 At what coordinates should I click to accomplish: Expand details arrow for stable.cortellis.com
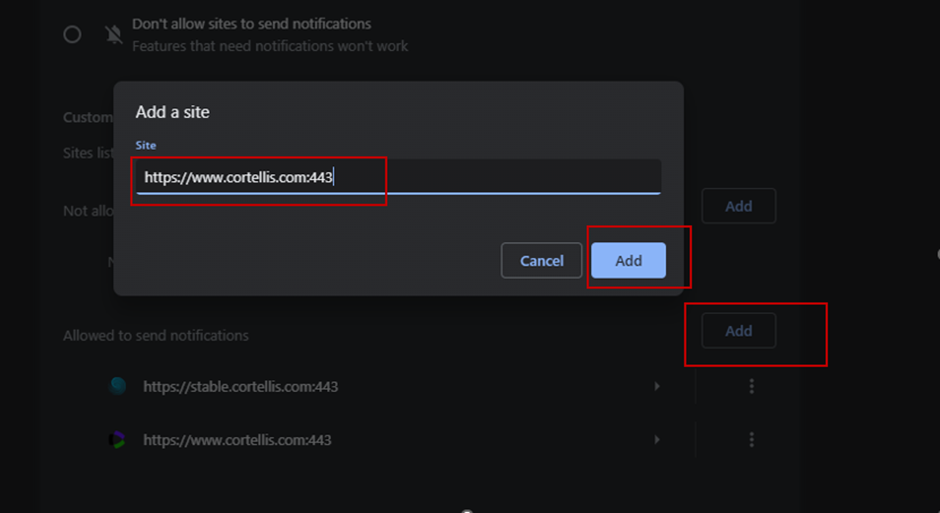pos(657,386)
